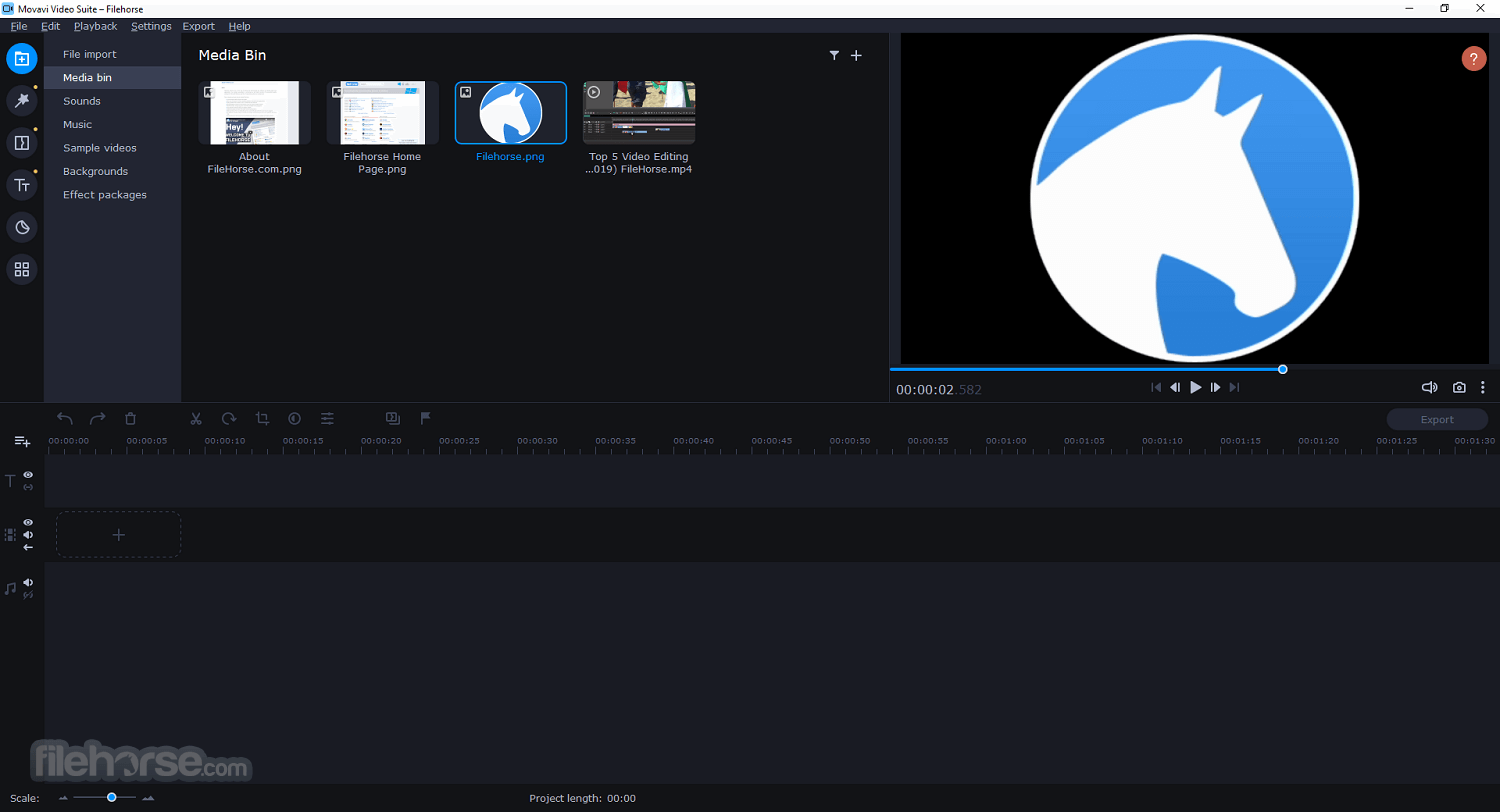Toggle video track arrow icon

tap(28, 547)
